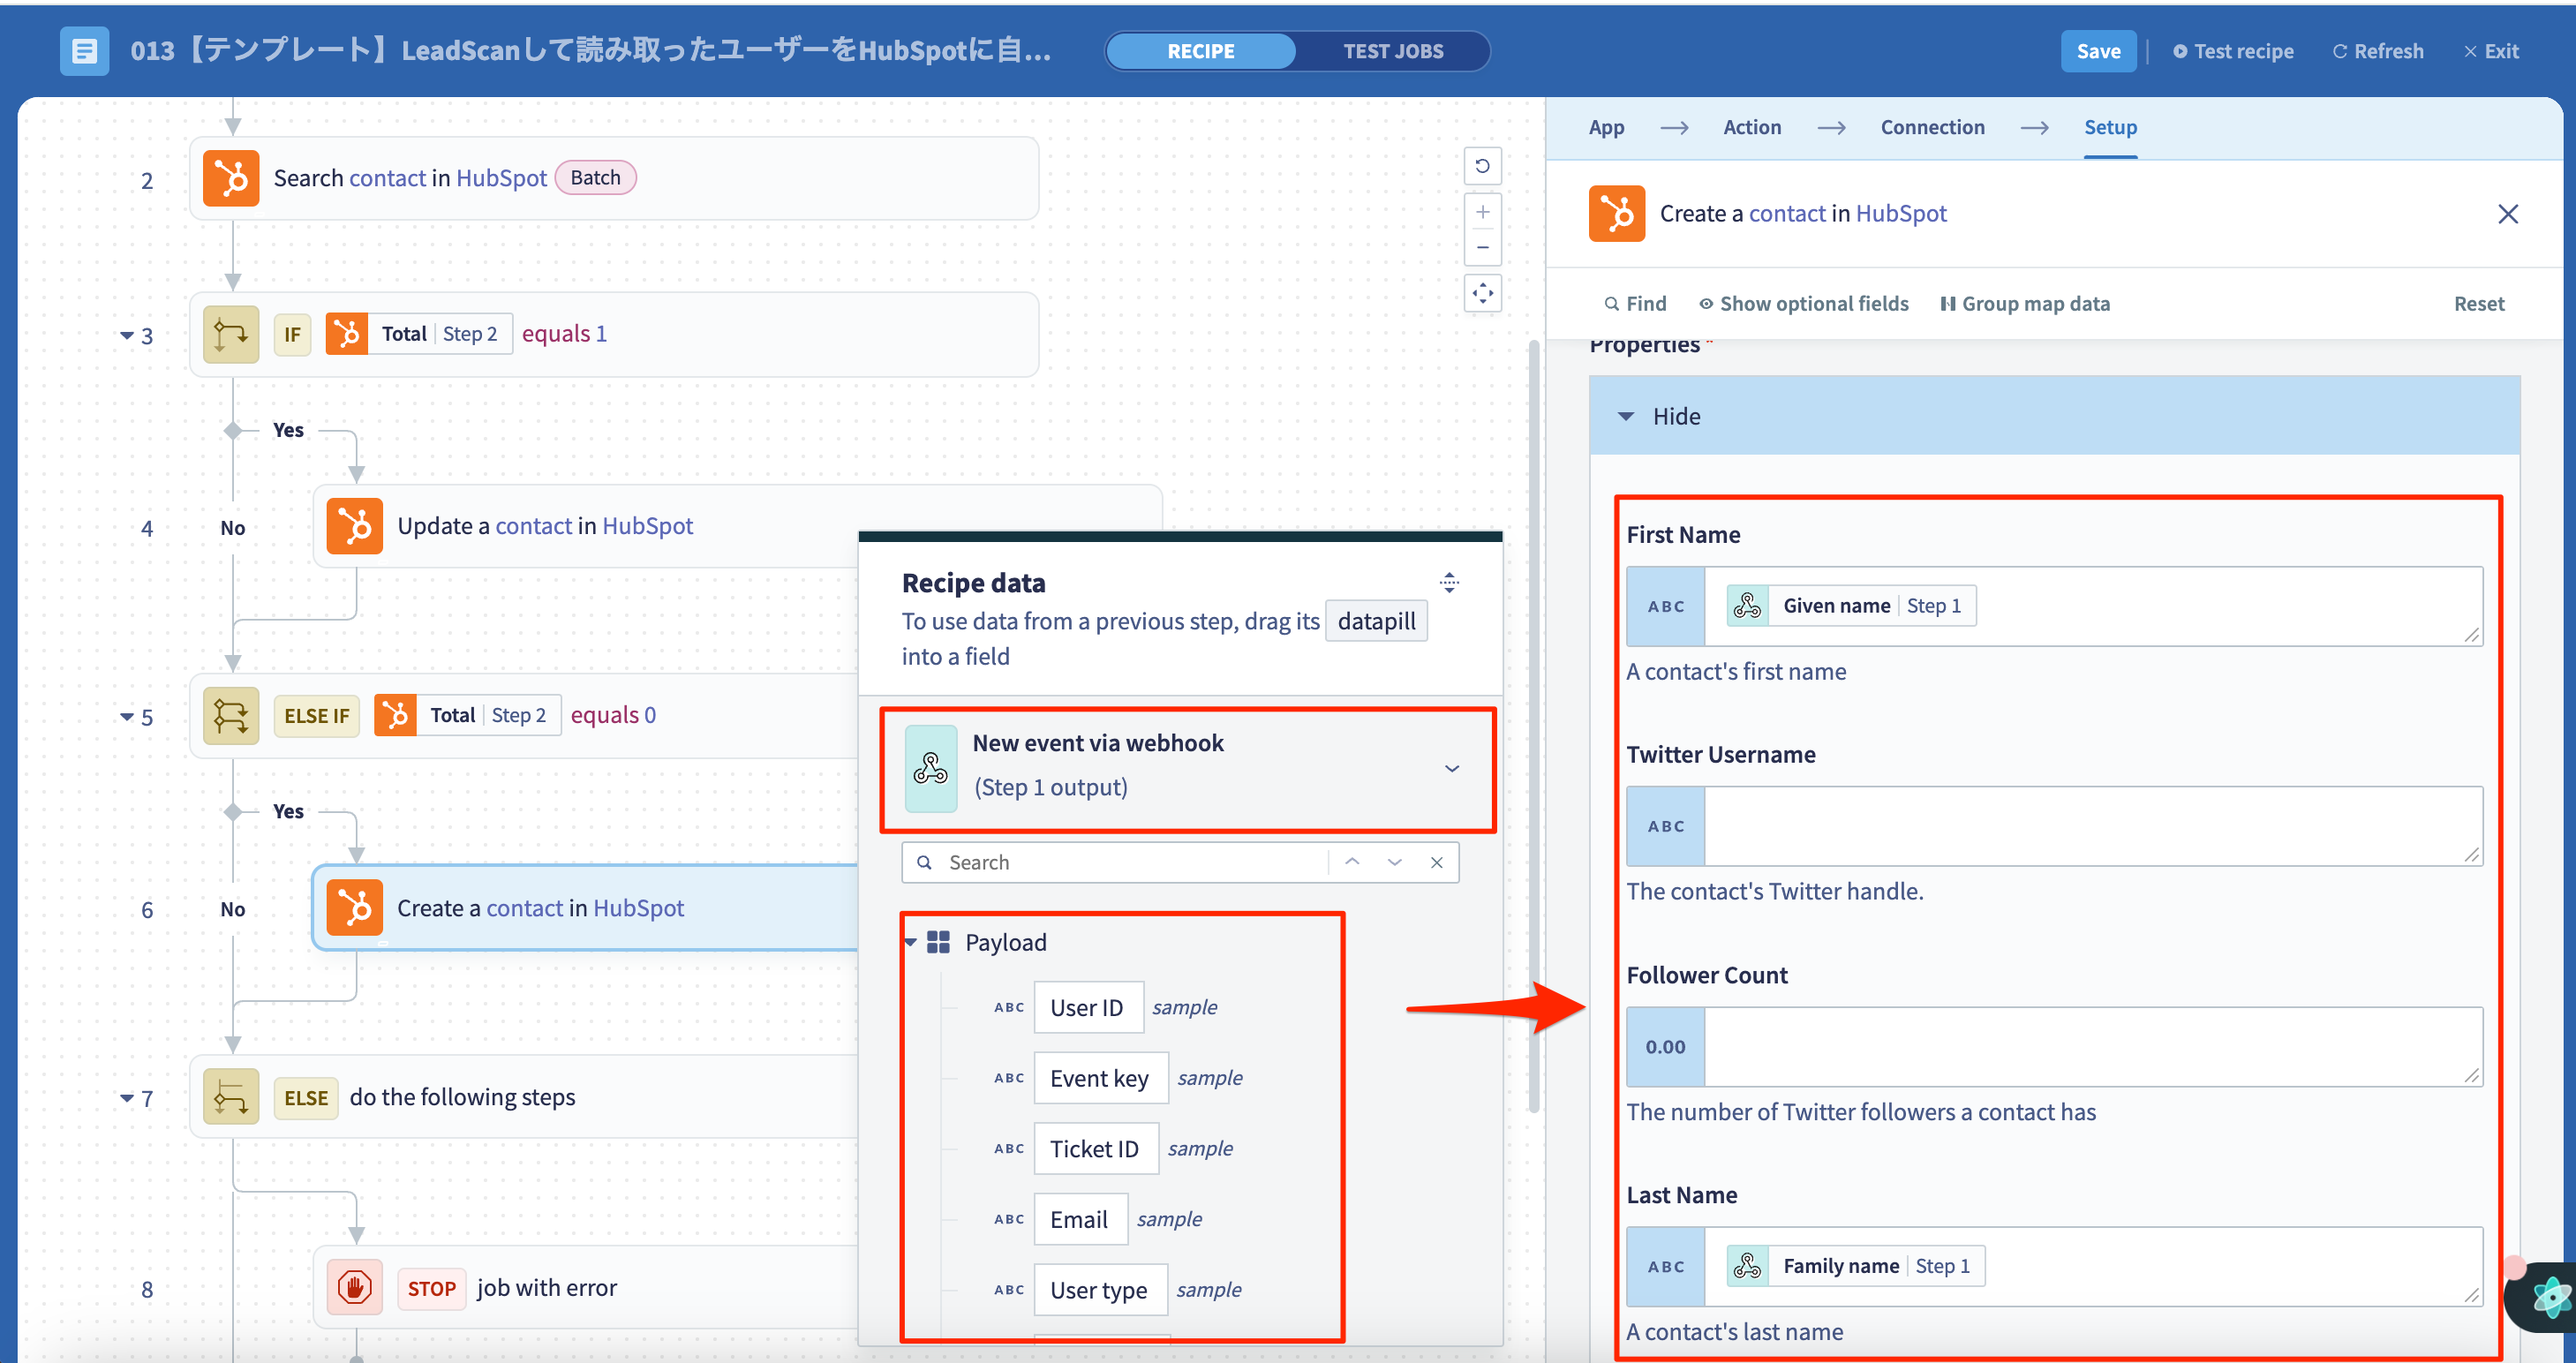
Task: Click the webhook icon in Recipe data panel
Action: click(x=931, y=768)
